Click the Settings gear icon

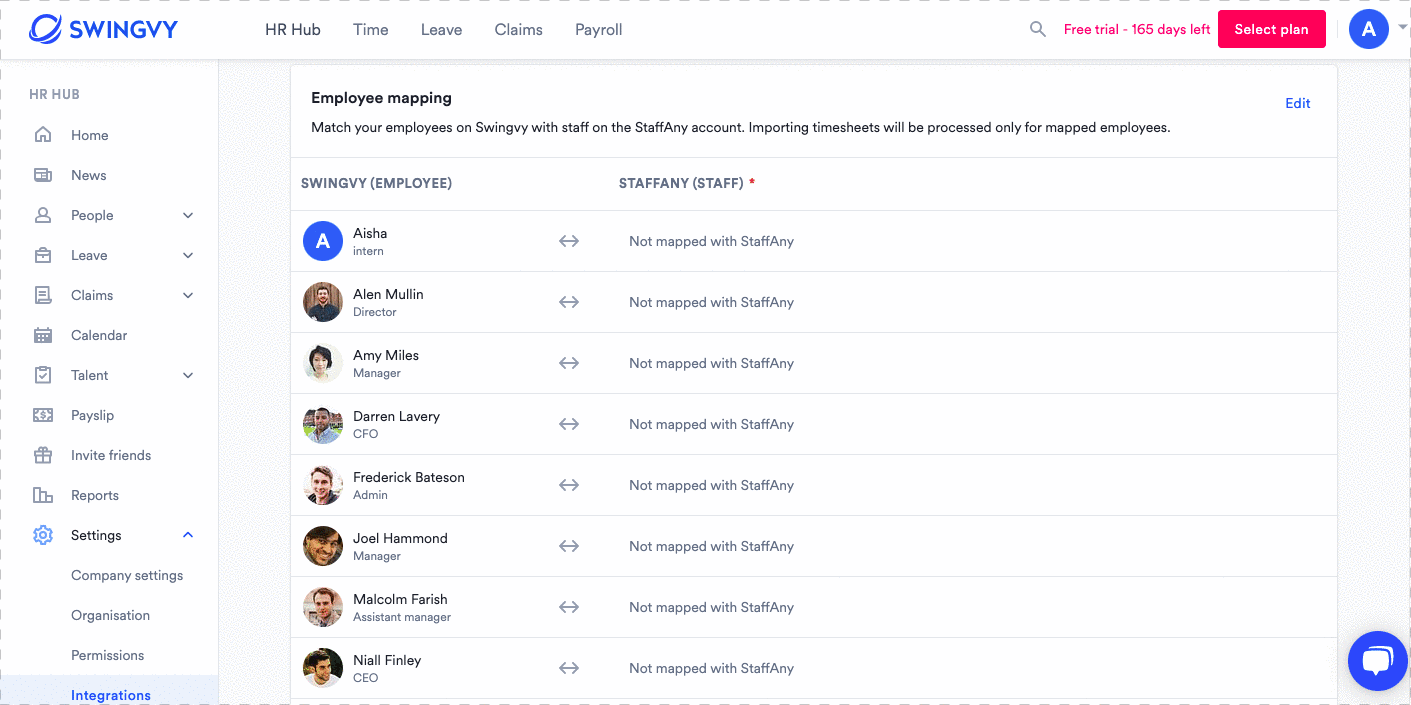click(43, 535)
